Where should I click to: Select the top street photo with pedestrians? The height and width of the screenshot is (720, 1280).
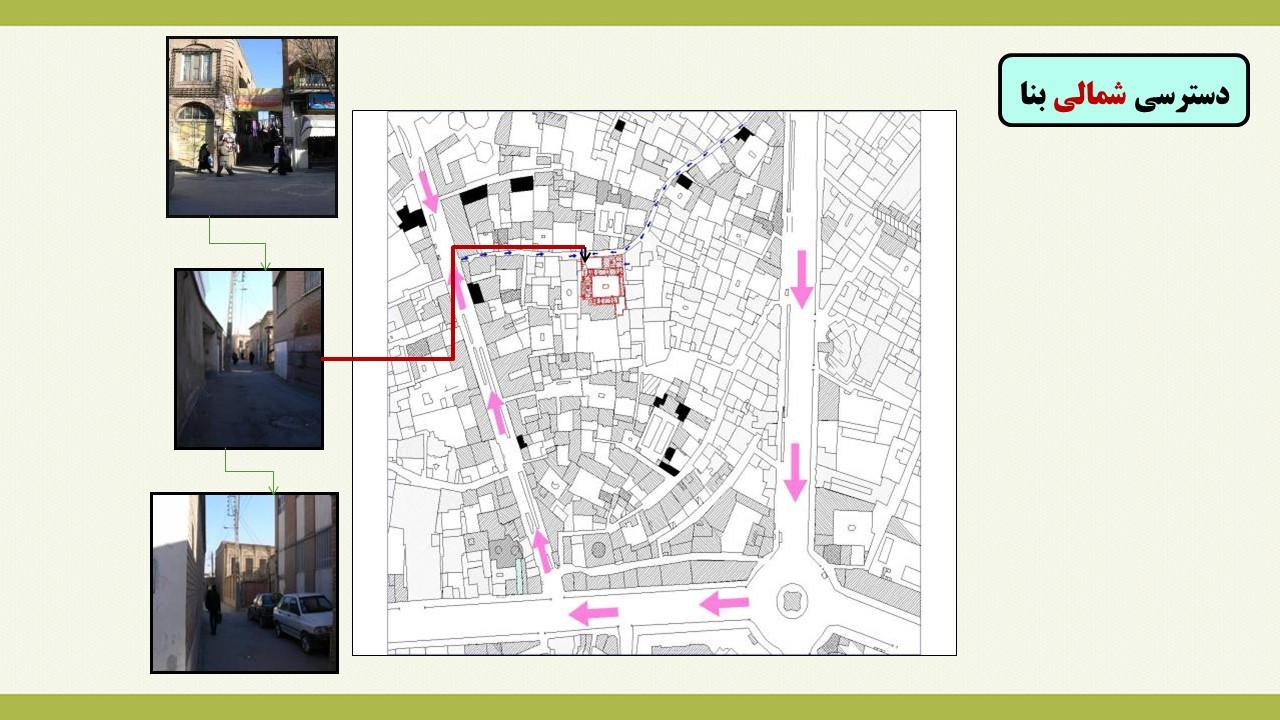tap(252, 127)
